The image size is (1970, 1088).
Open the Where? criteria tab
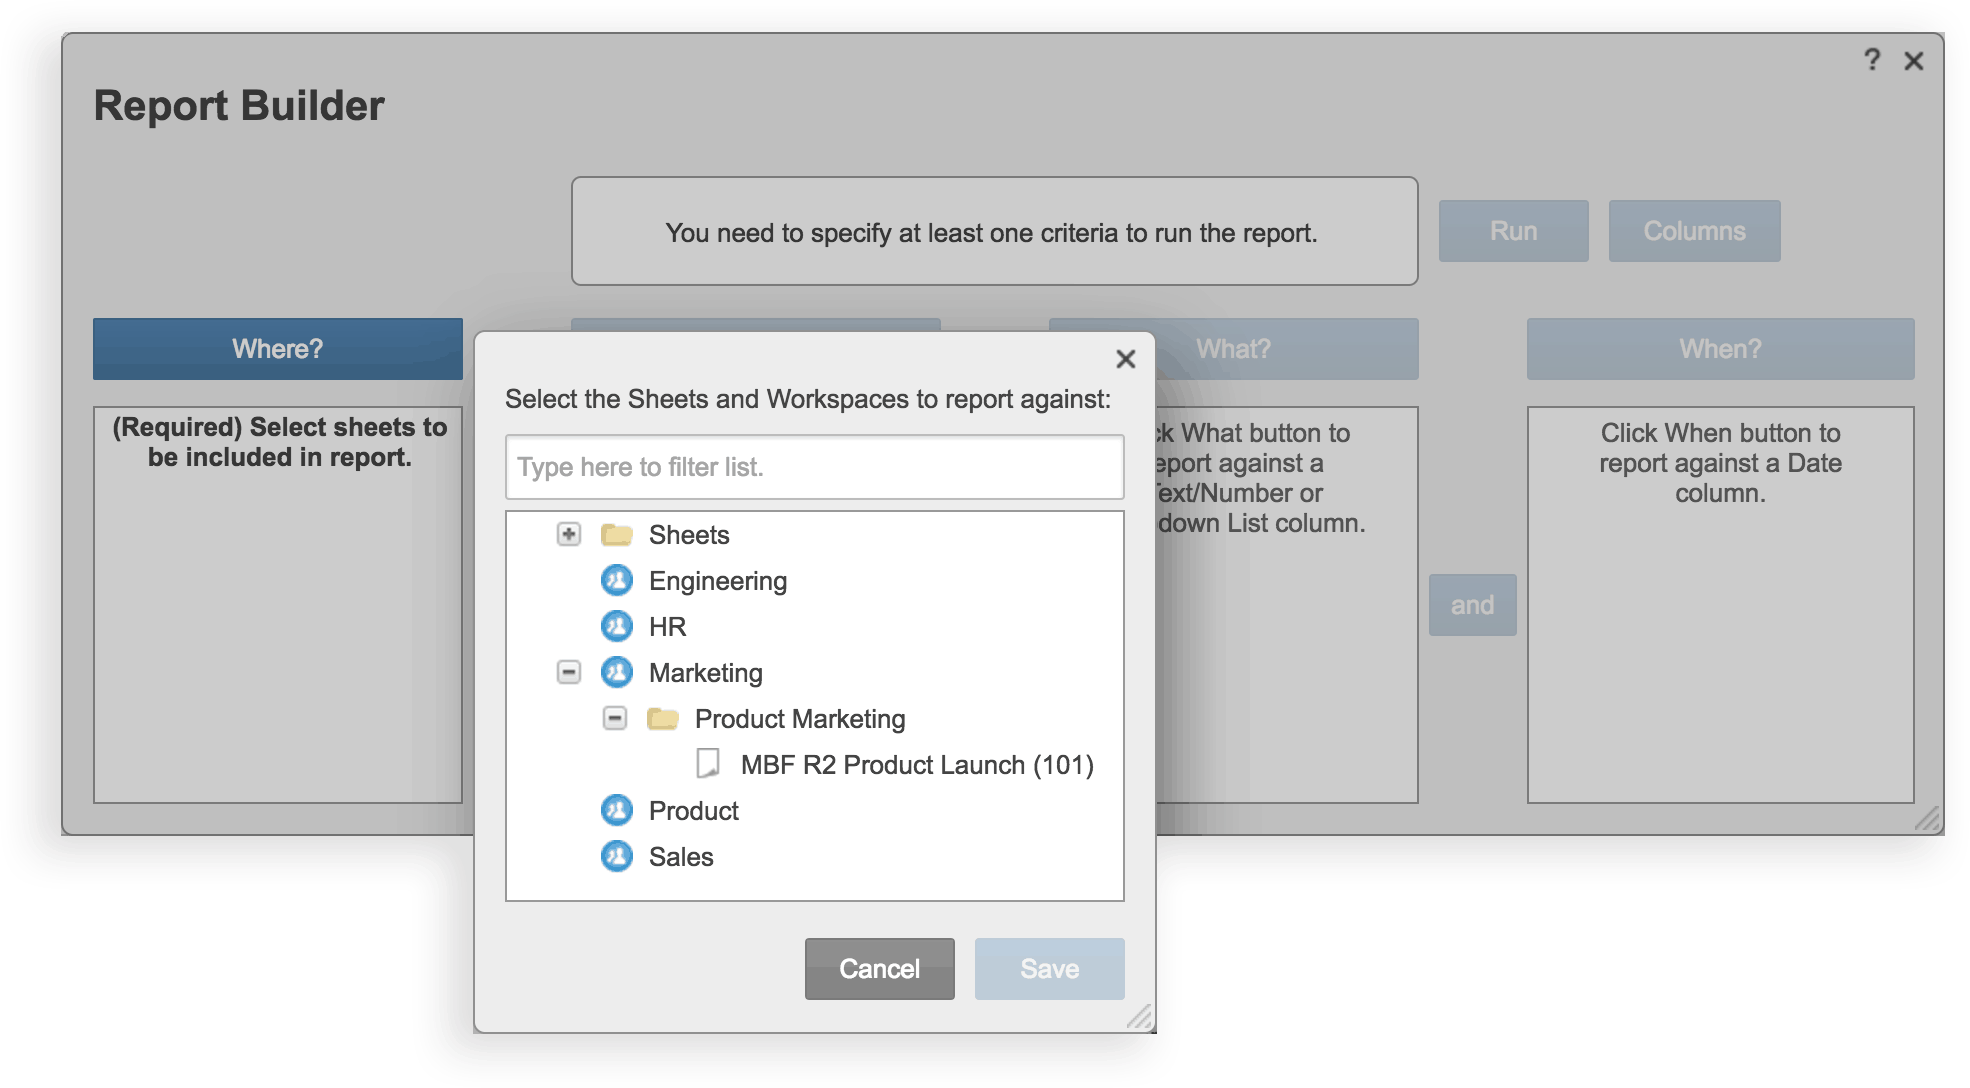click(x=278, y=349)
